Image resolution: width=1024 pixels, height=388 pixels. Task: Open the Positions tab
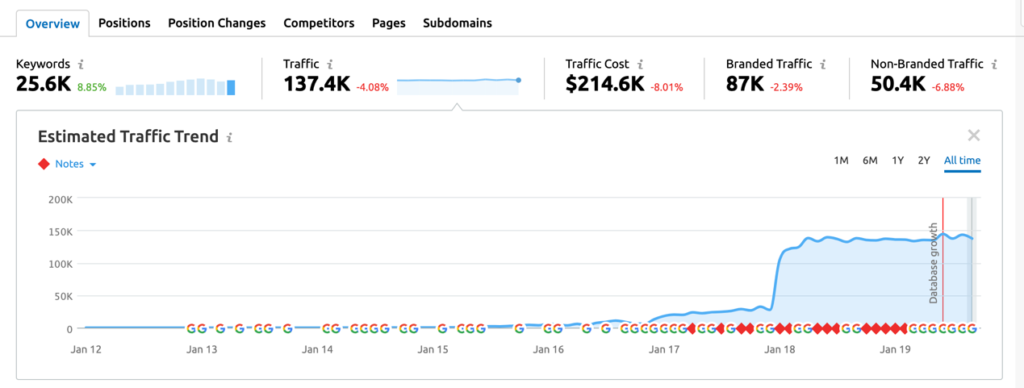click(124, 23)
